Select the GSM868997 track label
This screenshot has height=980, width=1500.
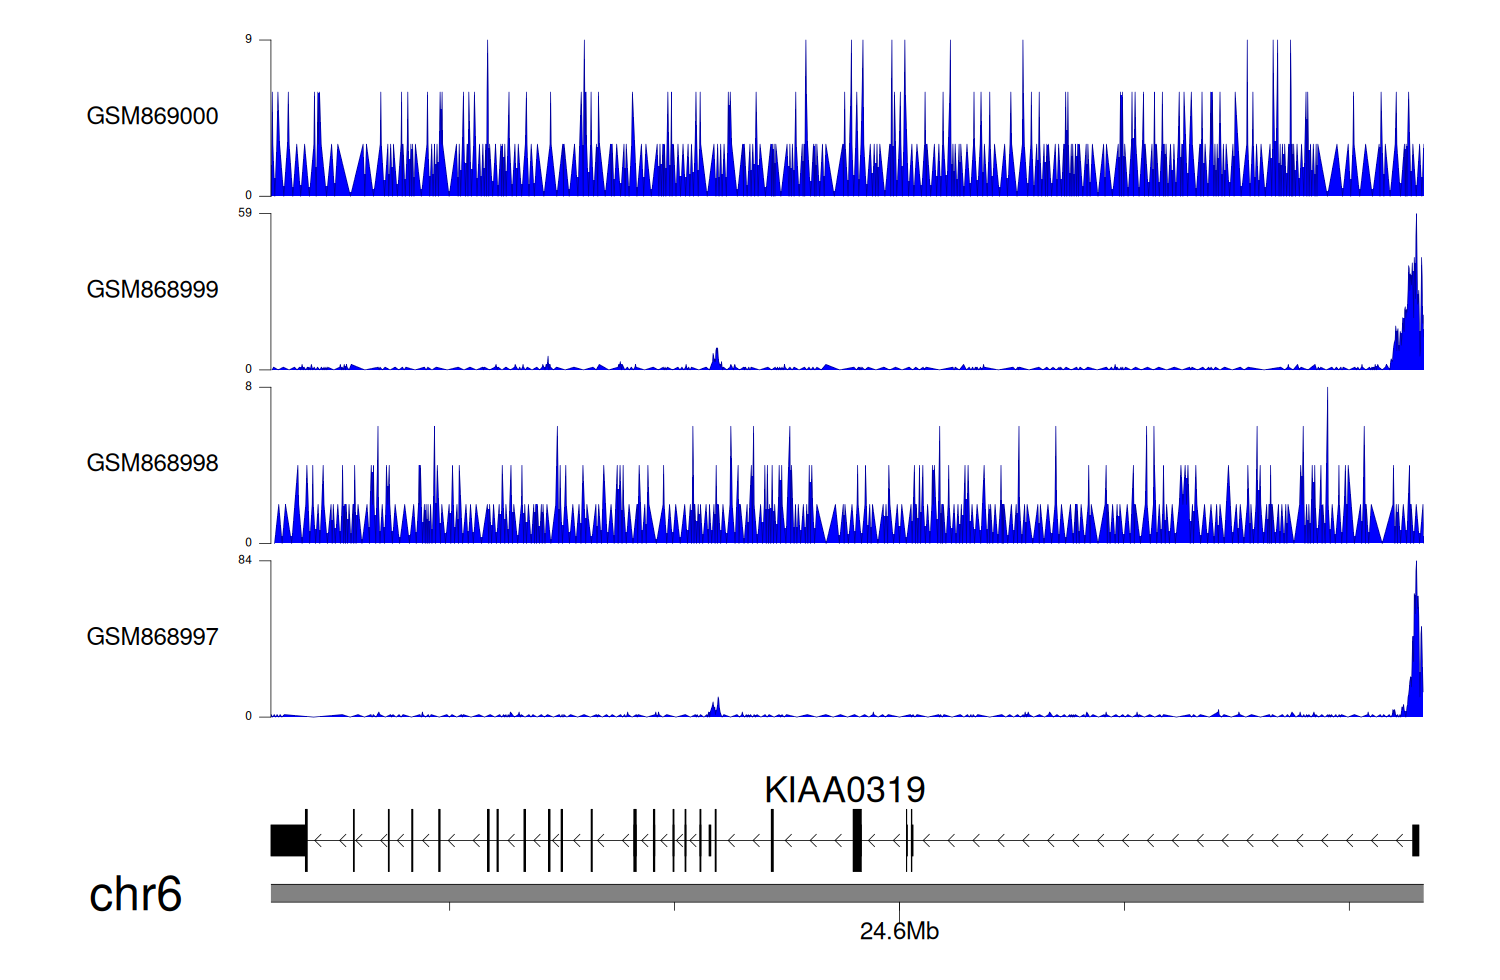click(x=152, y=637)
